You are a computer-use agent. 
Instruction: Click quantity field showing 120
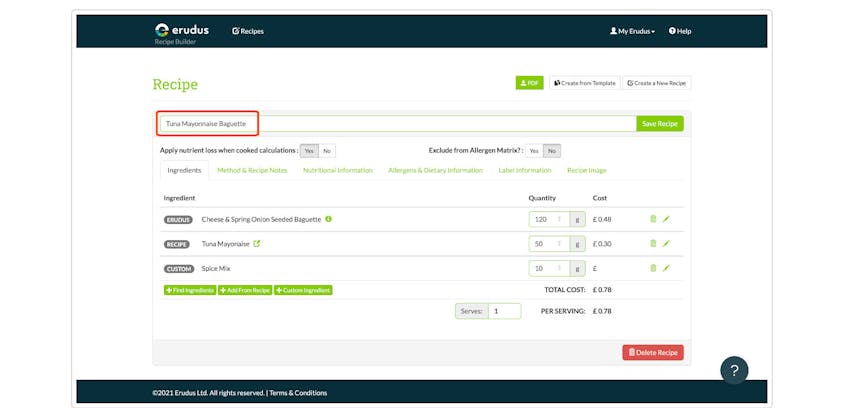[x=549, y=219]
